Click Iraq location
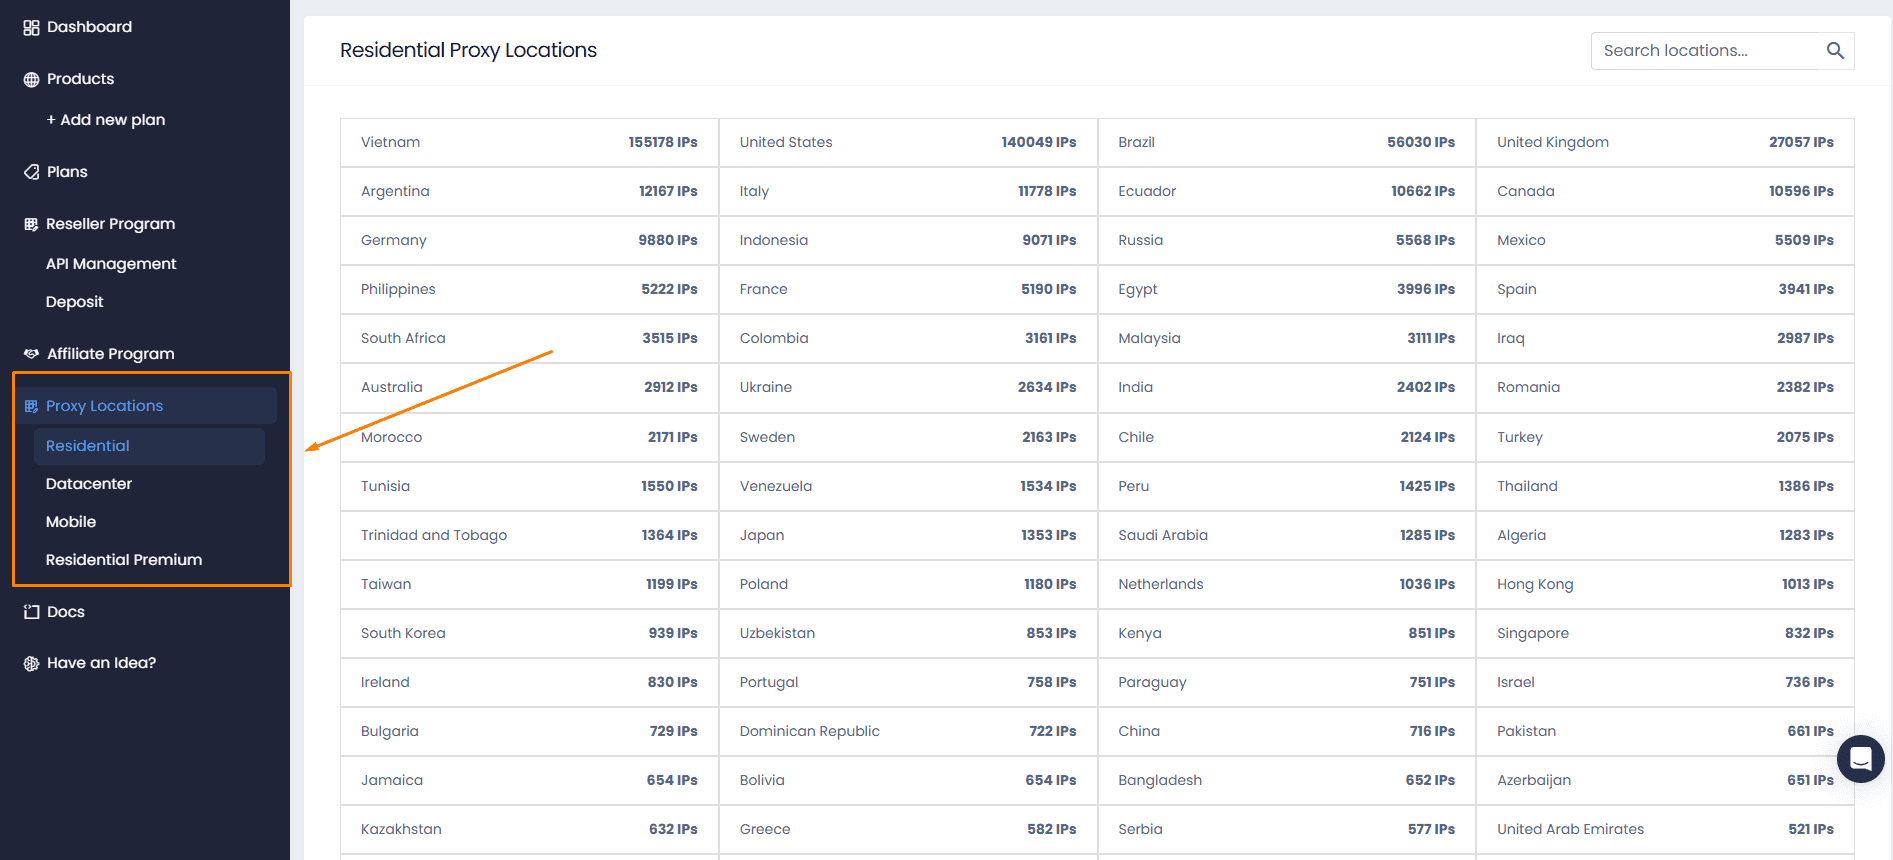This screenshot has height=860, width=1893. (1665, 338)
